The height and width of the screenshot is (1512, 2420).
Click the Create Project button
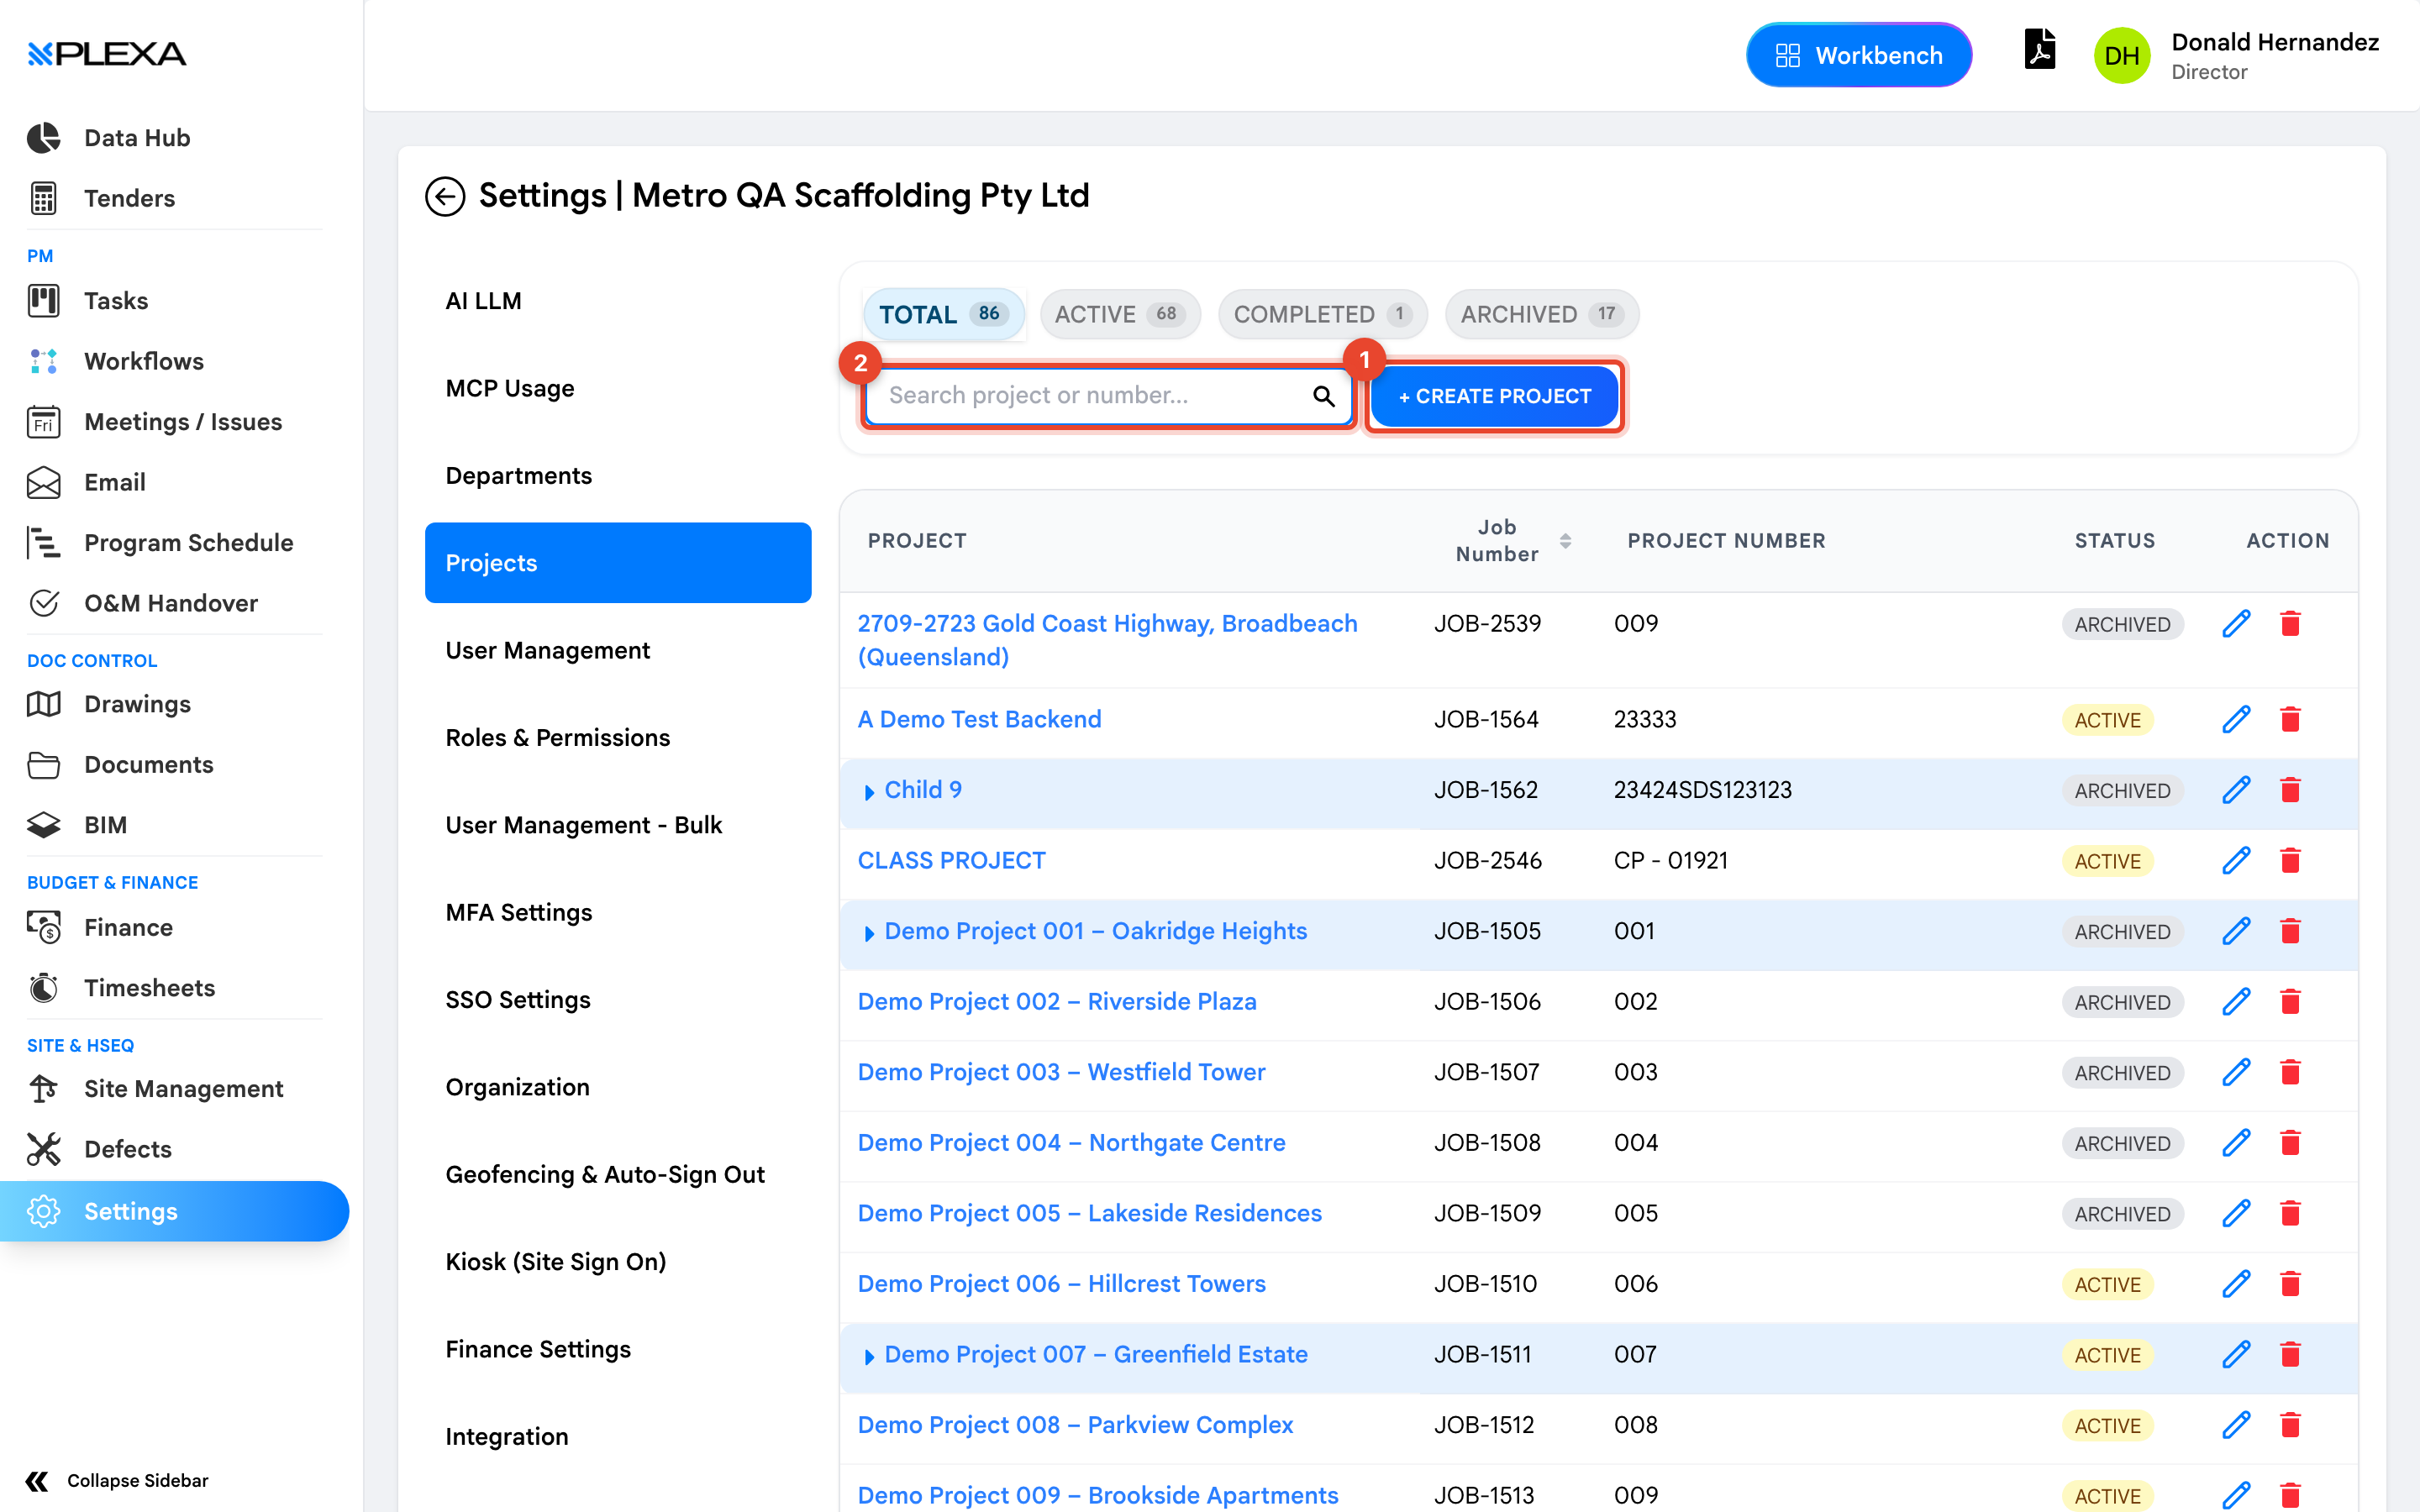tap(1494, 396)
